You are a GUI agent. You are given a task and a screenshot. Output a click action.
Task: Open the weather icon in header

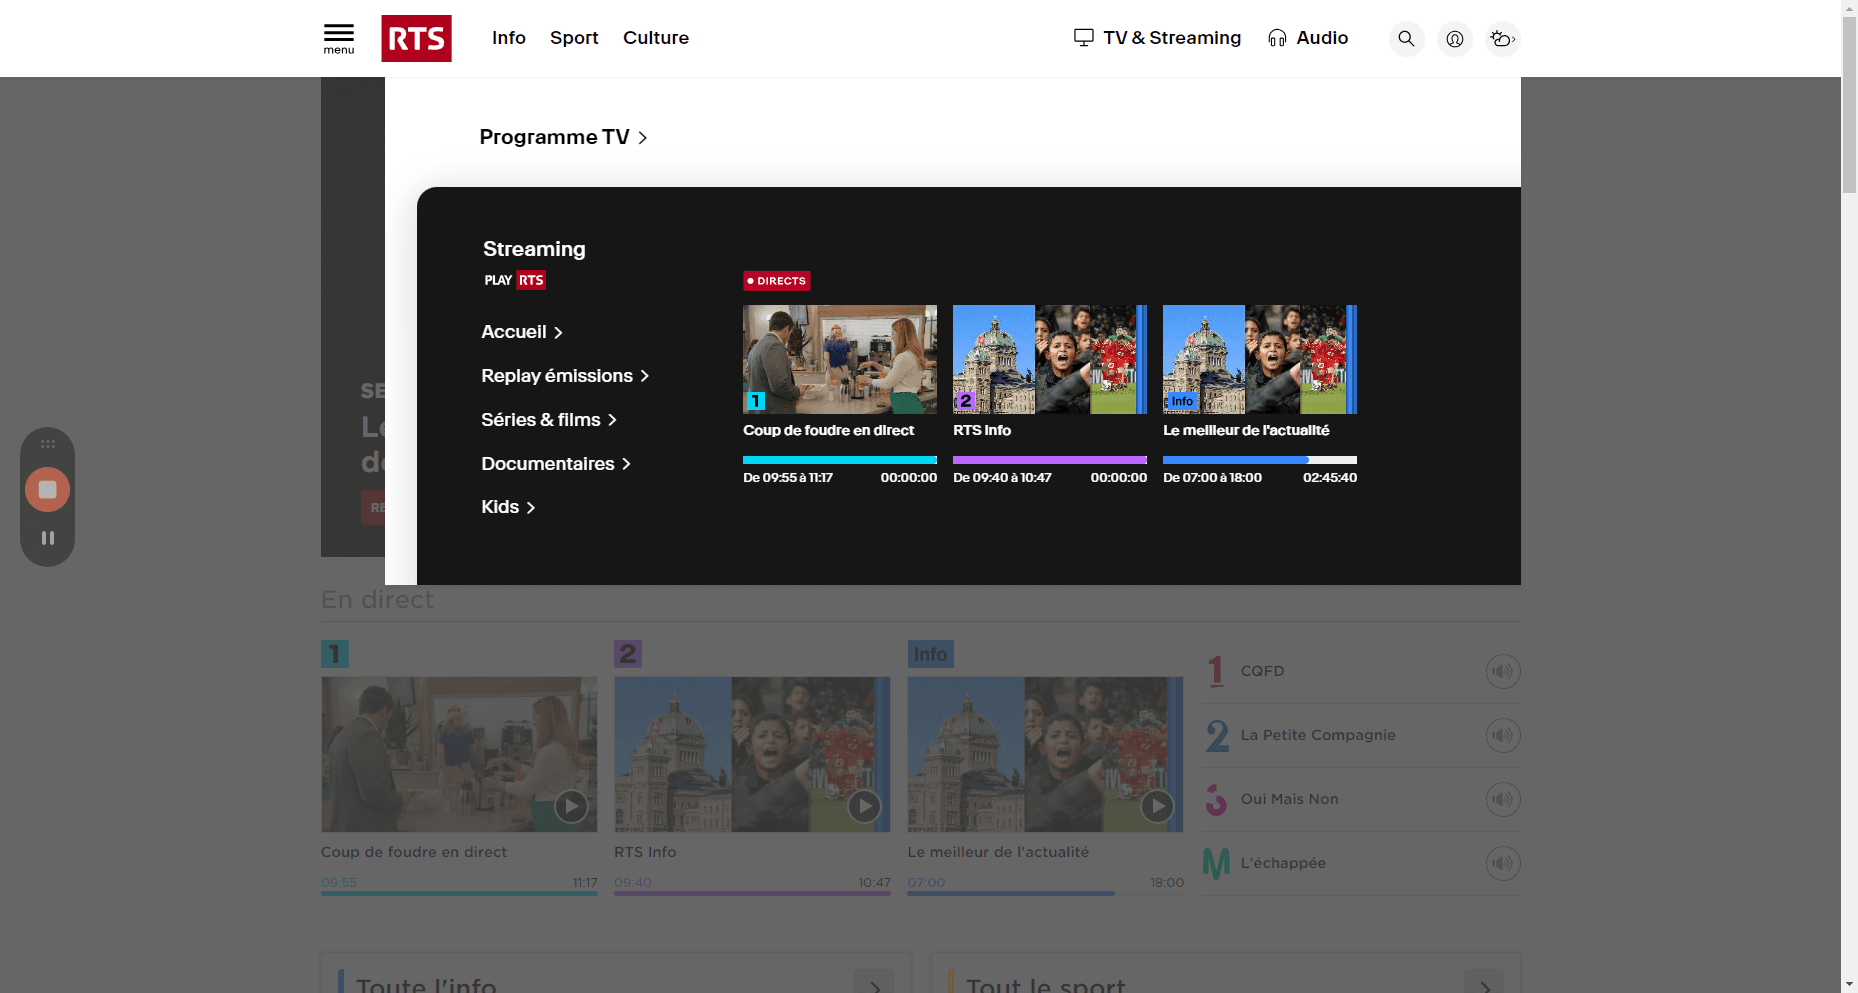[x=1502, y=38]
